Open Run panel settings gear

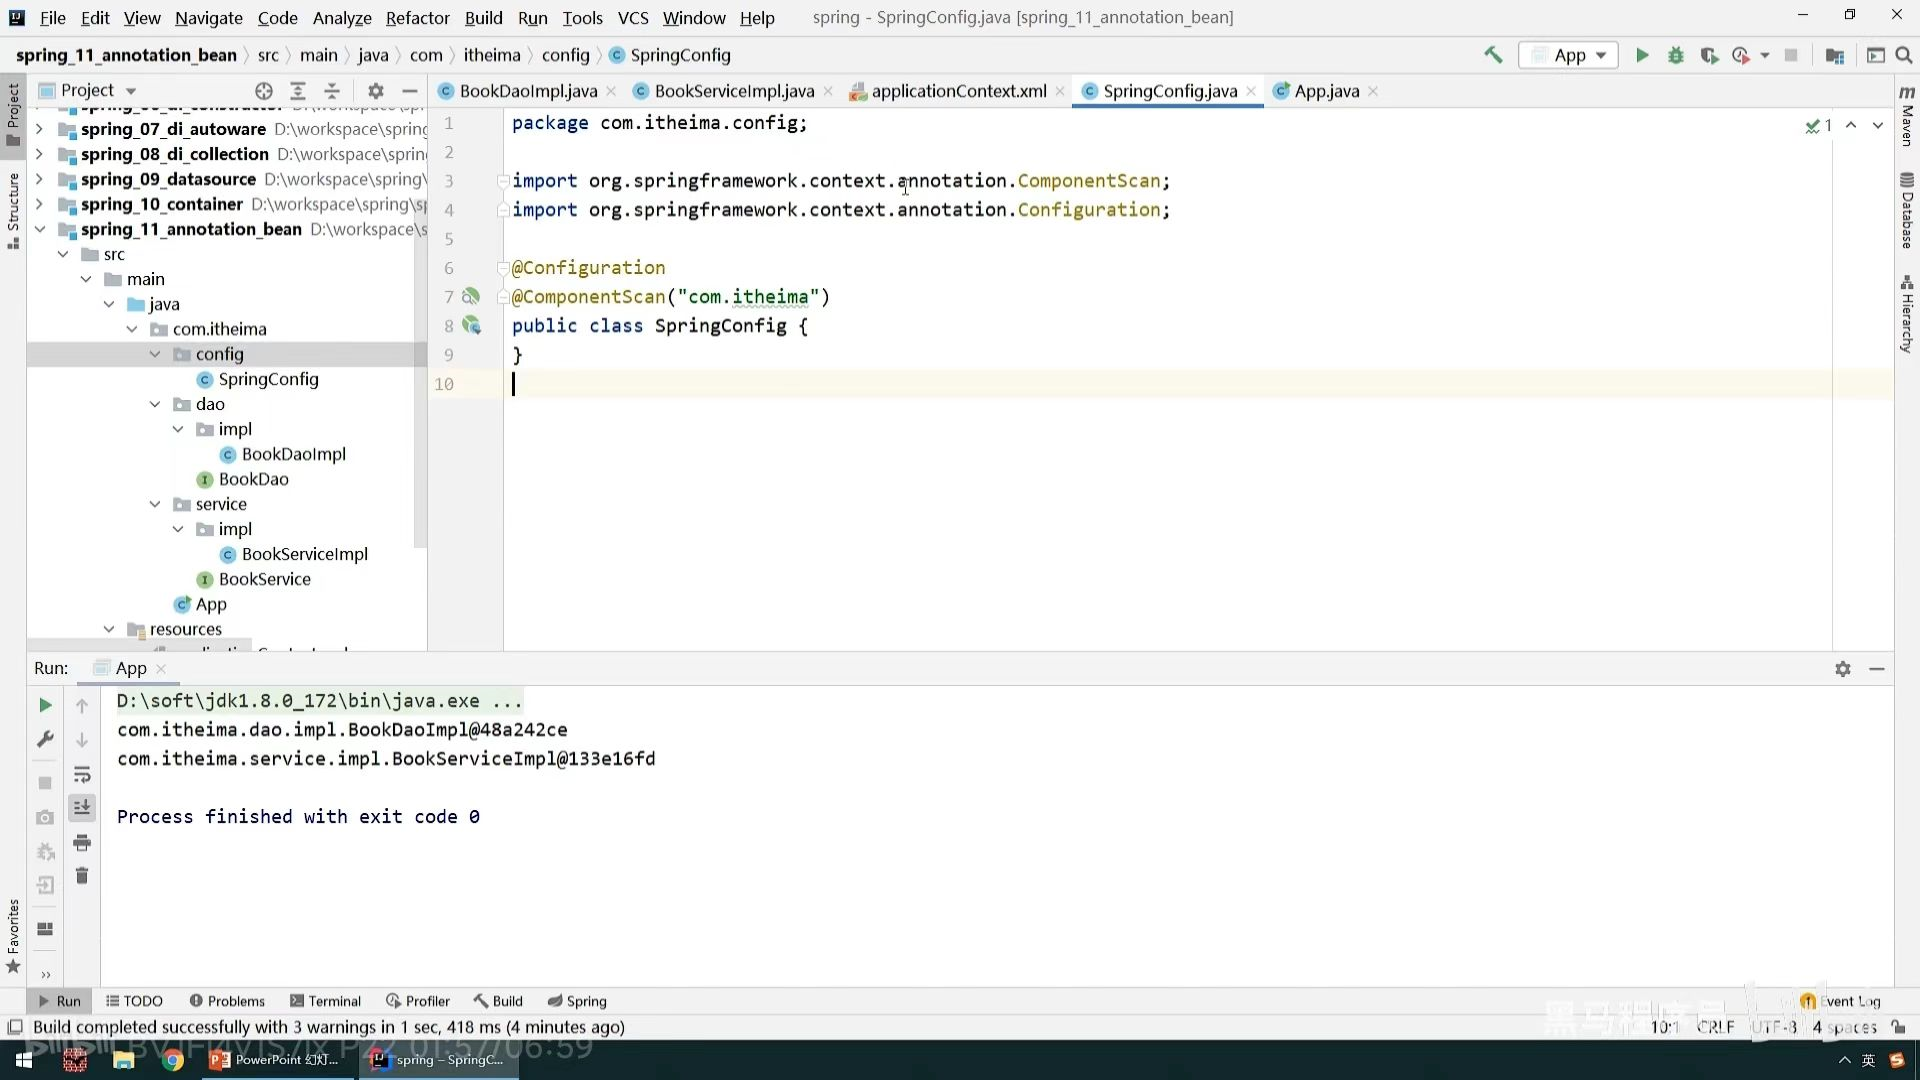point(1842,669)
